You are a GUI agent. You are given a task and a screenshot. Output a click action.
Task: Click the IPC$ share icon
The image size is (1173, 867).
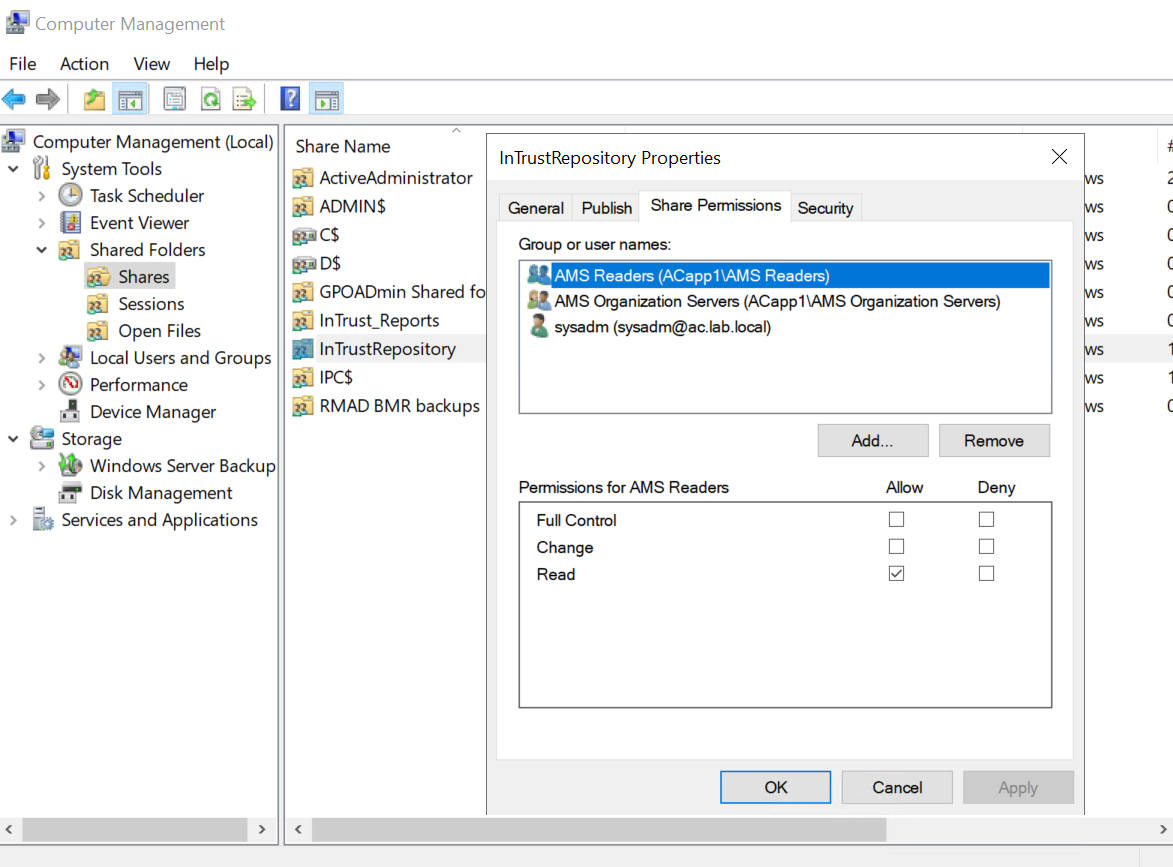(x=303, y=378)
